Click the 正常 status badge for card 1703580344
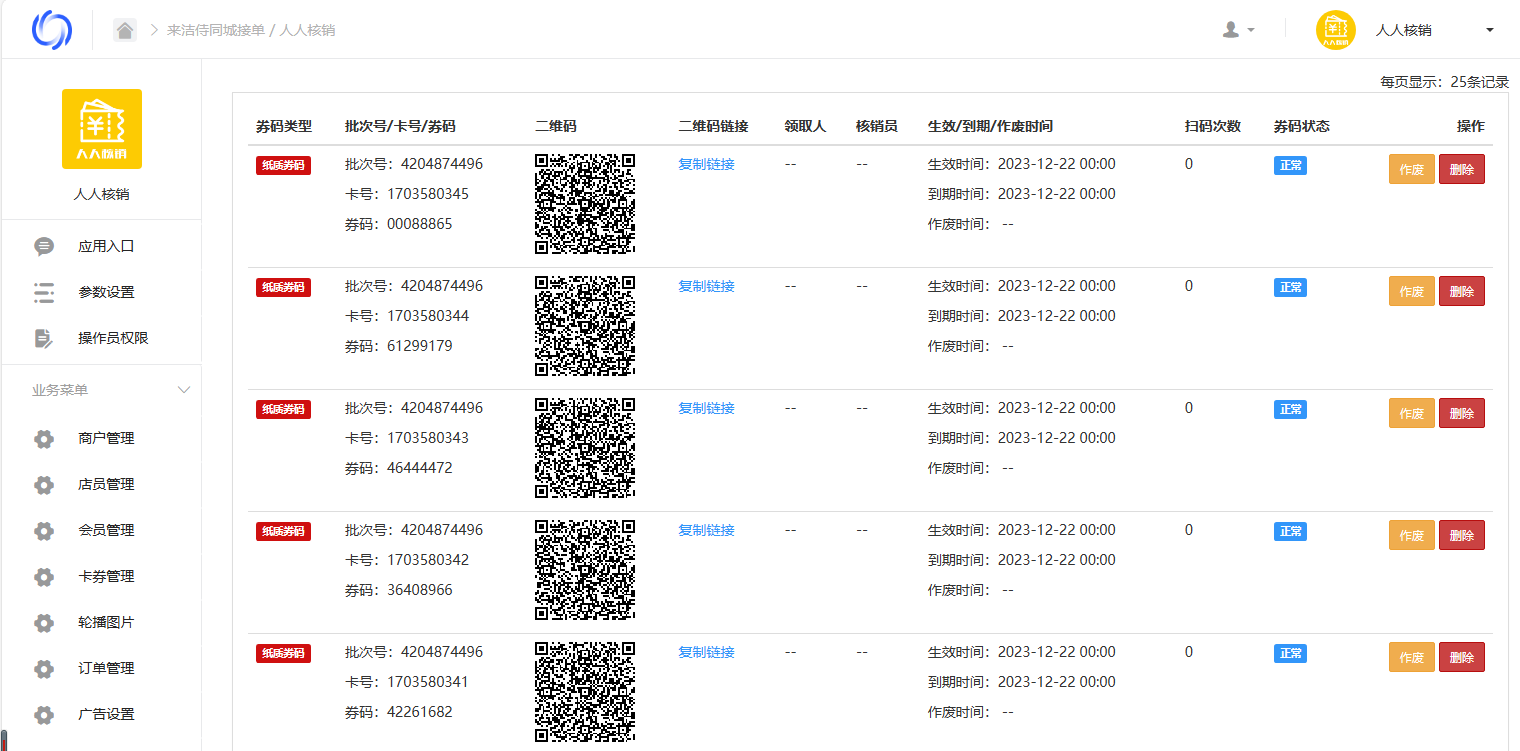Image resolution: width=1520 pixels, height=751 pixels. point(1290,287)
